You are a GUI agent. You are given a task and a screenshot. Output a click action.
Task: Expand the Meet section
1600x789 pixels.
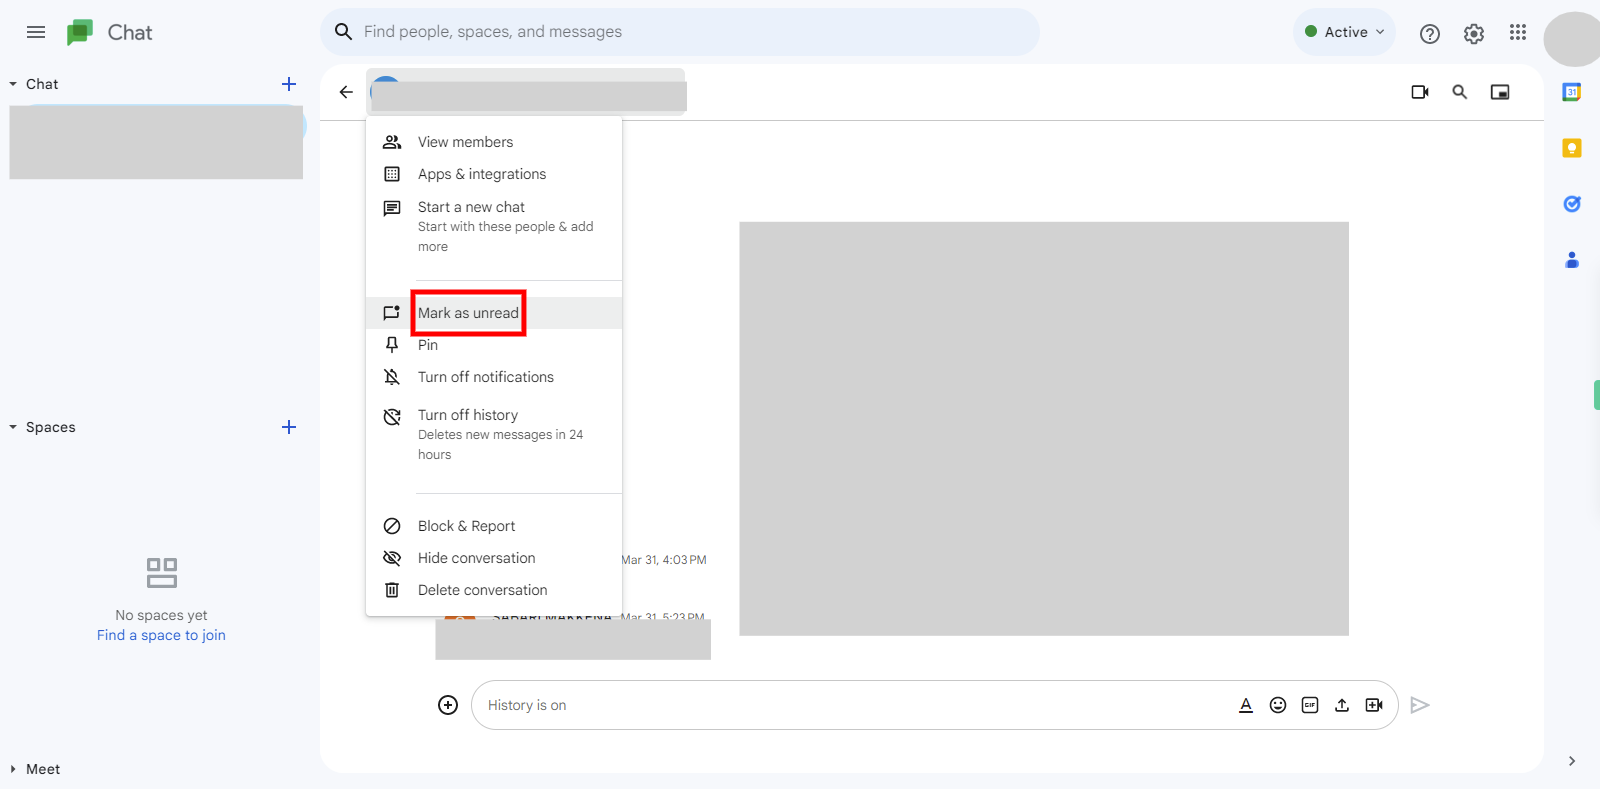(13, 769)
